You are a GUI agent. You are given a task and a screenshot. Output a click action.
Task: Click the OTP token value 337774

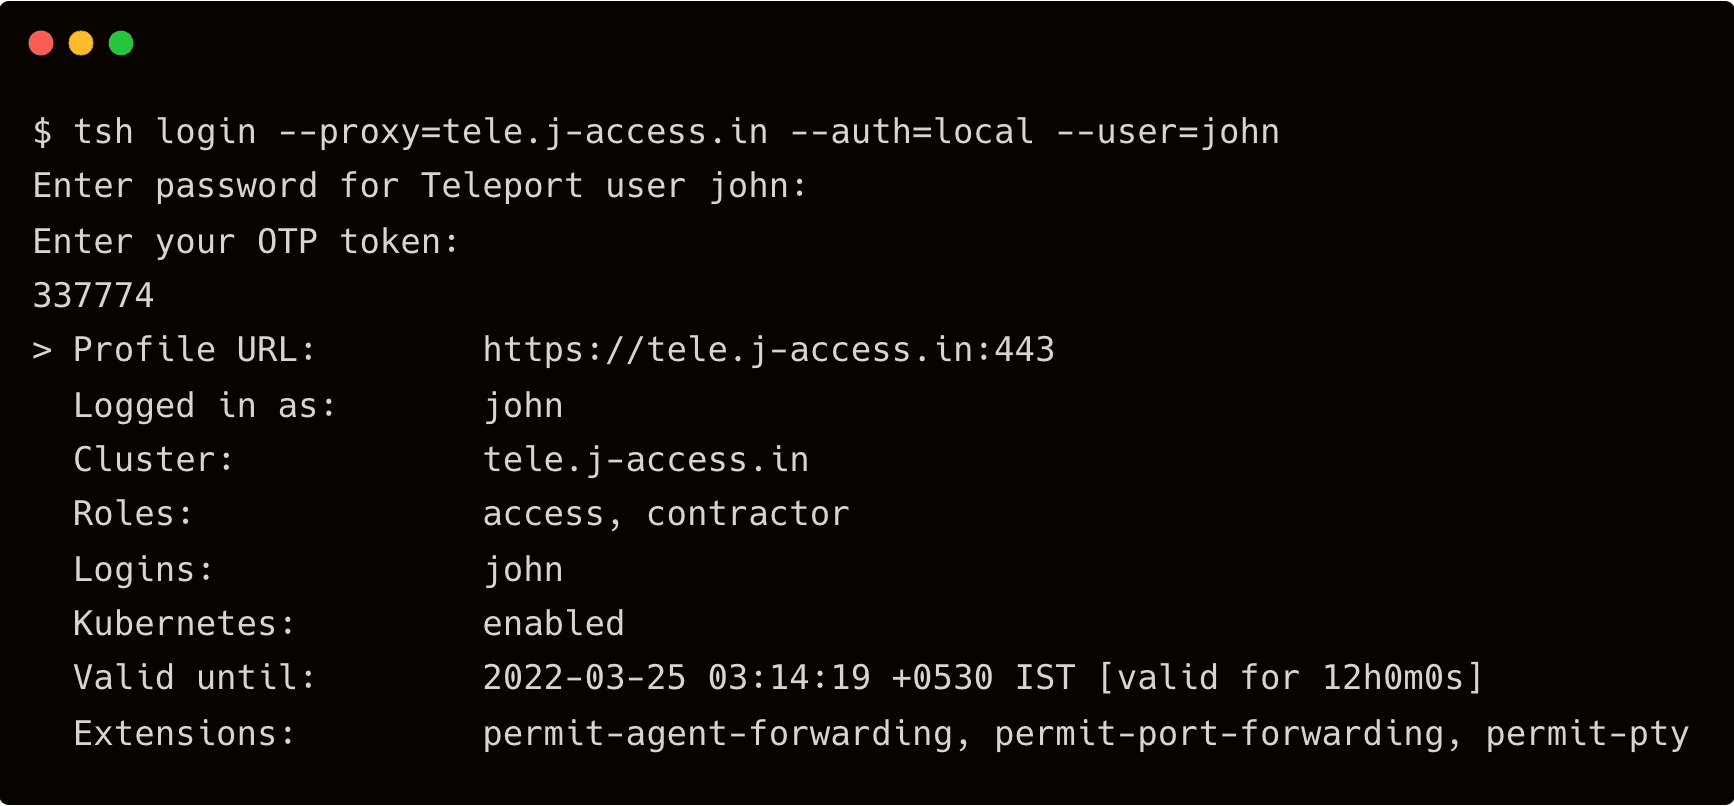(93, 296)
